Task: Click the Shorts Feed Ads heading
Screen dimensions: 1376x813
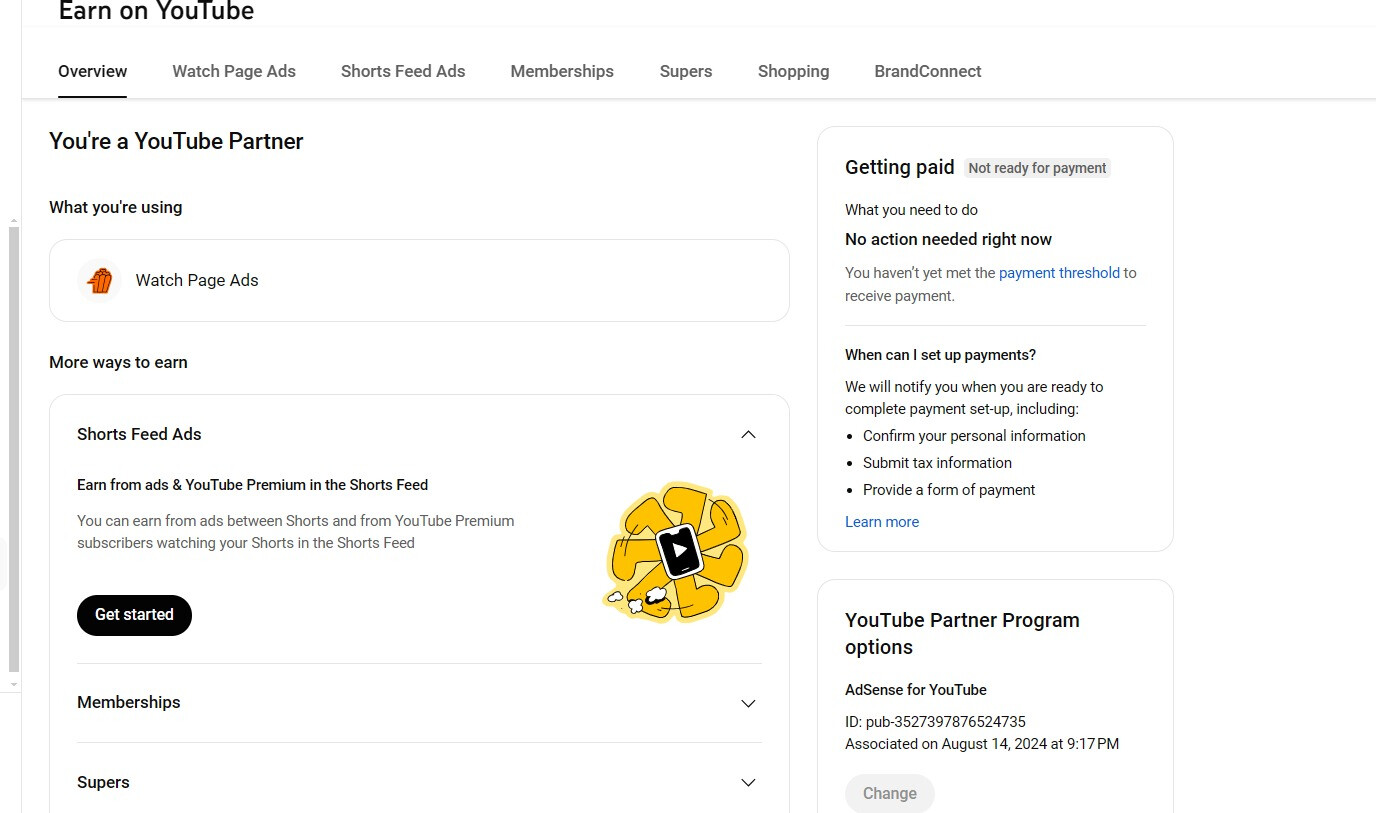Action: click(139, 434)
